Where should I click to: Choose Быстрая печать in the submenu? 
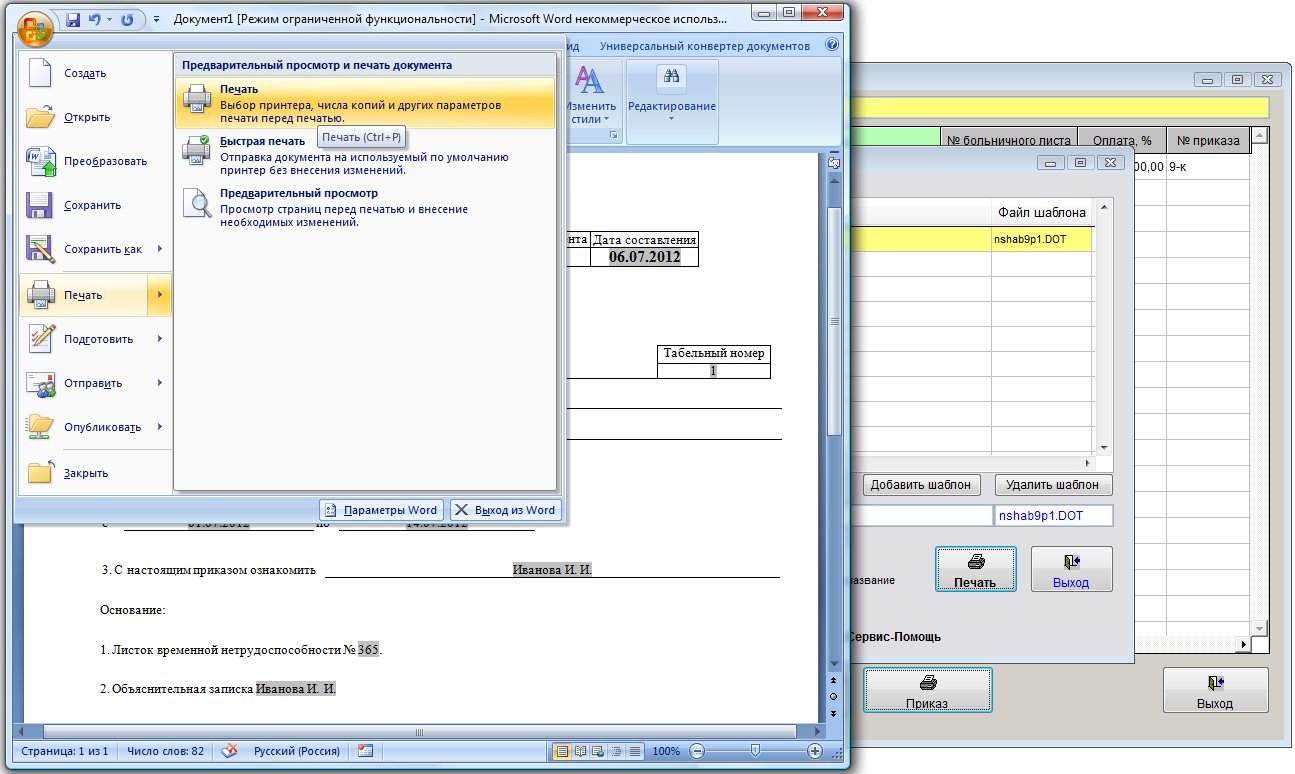[x=365, y=155]
